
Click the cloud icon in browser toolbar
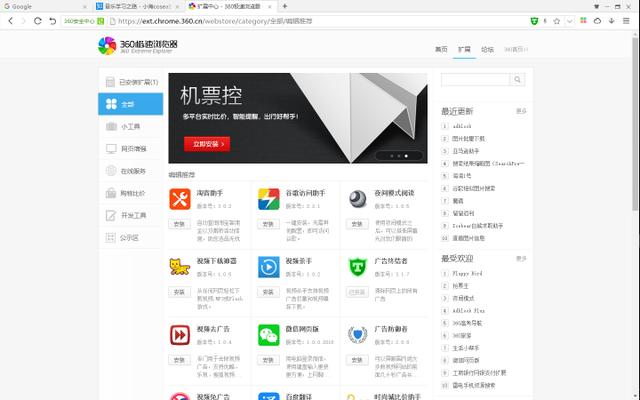point(597,21)
